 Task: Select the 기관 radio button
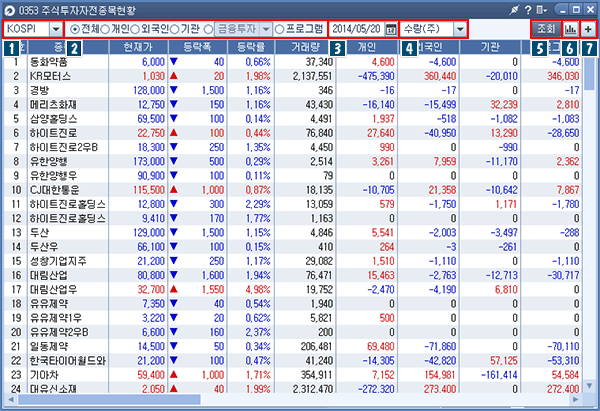tap(174, 29)
